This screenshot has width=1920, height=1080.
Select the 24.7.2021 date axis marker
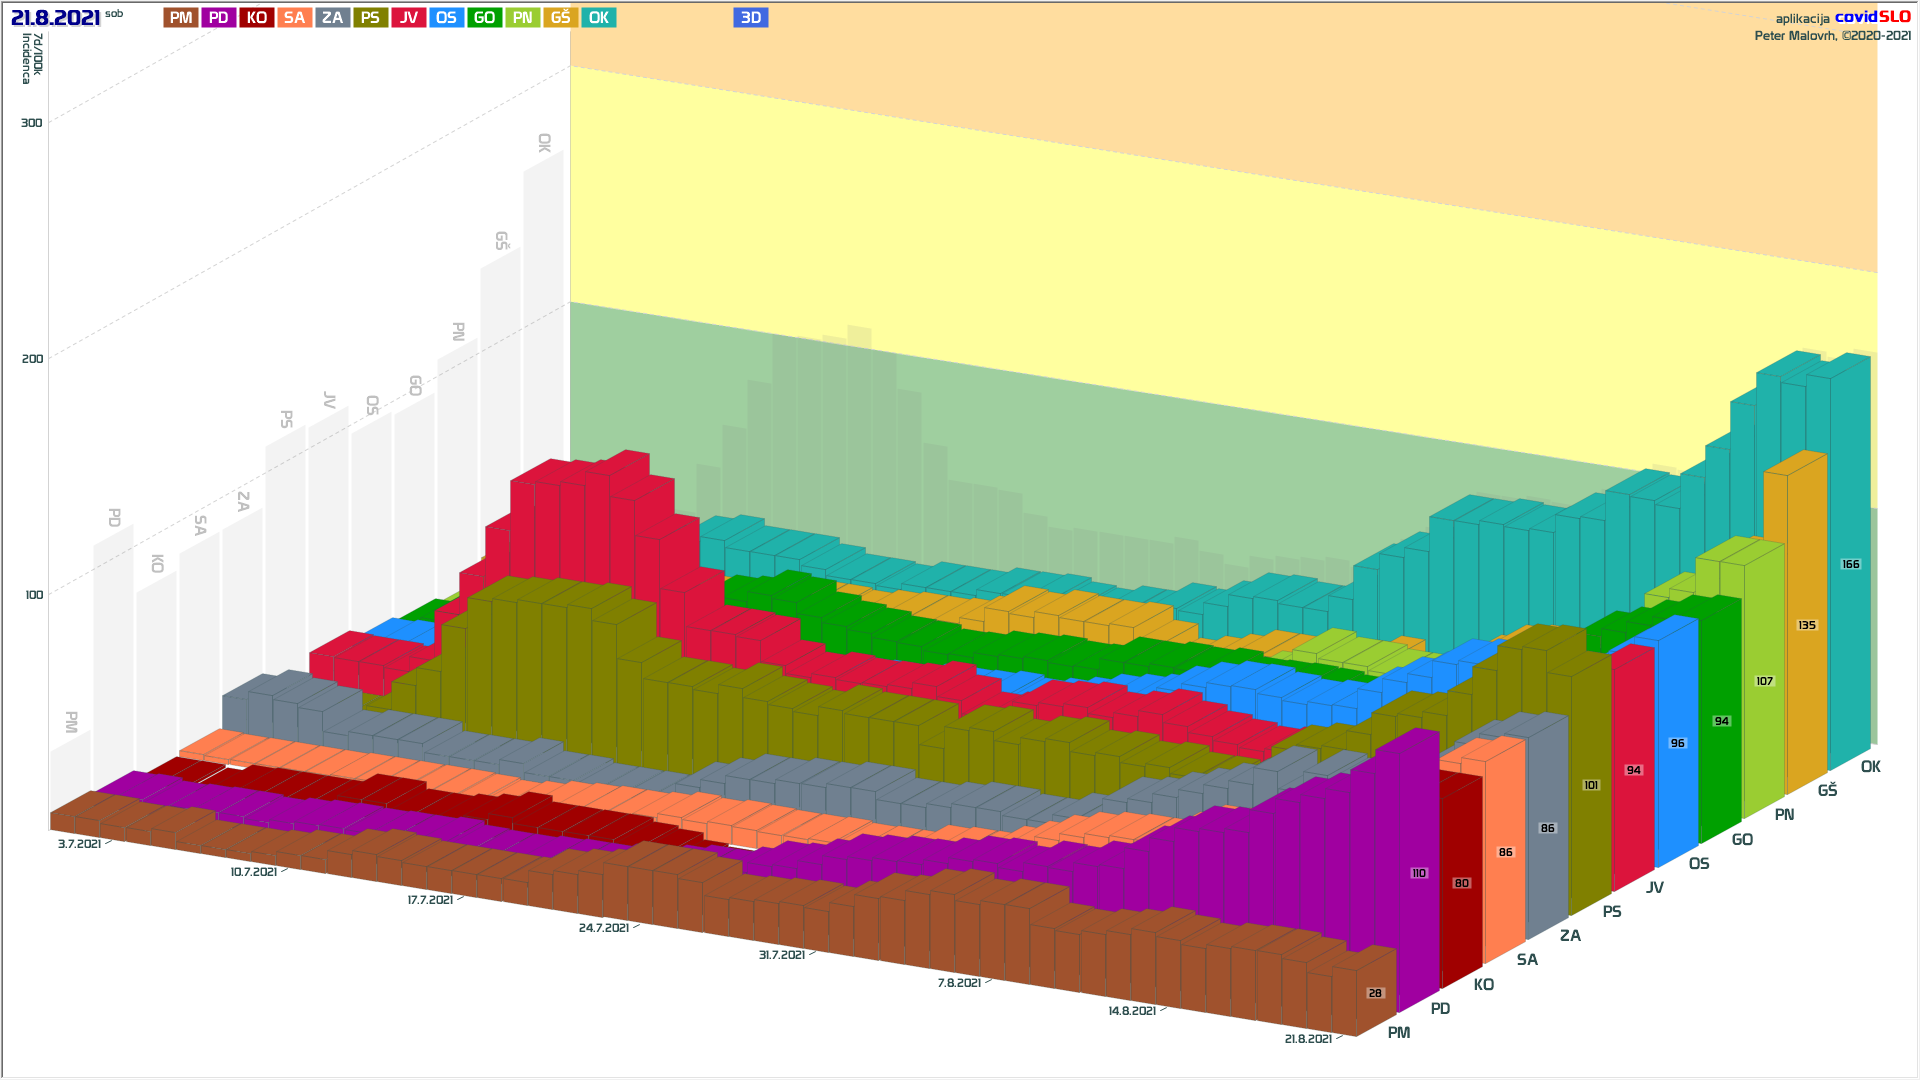[603, 928]
